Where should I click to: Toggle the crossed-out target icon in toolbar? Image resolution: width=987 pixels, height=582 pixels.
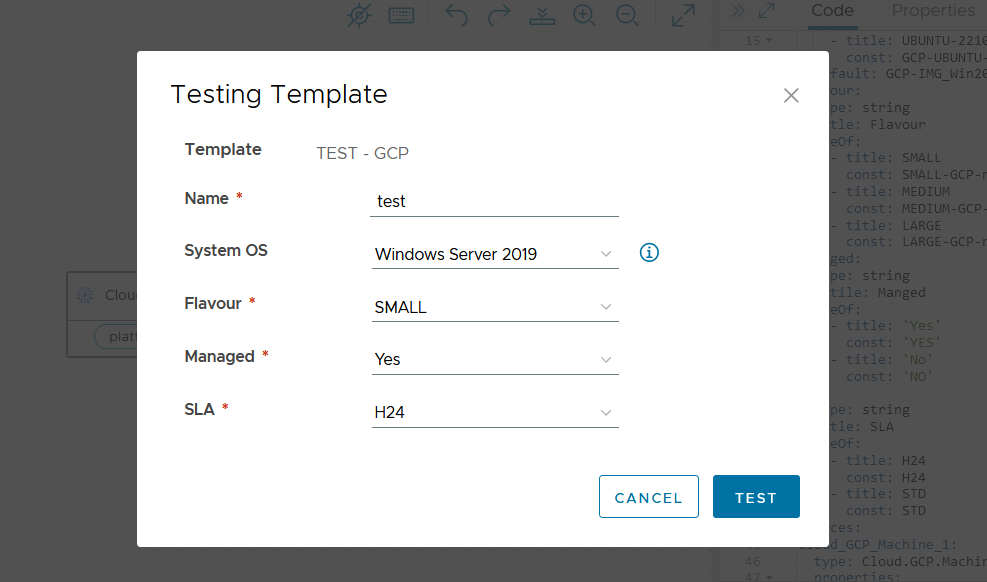point(359,15)
